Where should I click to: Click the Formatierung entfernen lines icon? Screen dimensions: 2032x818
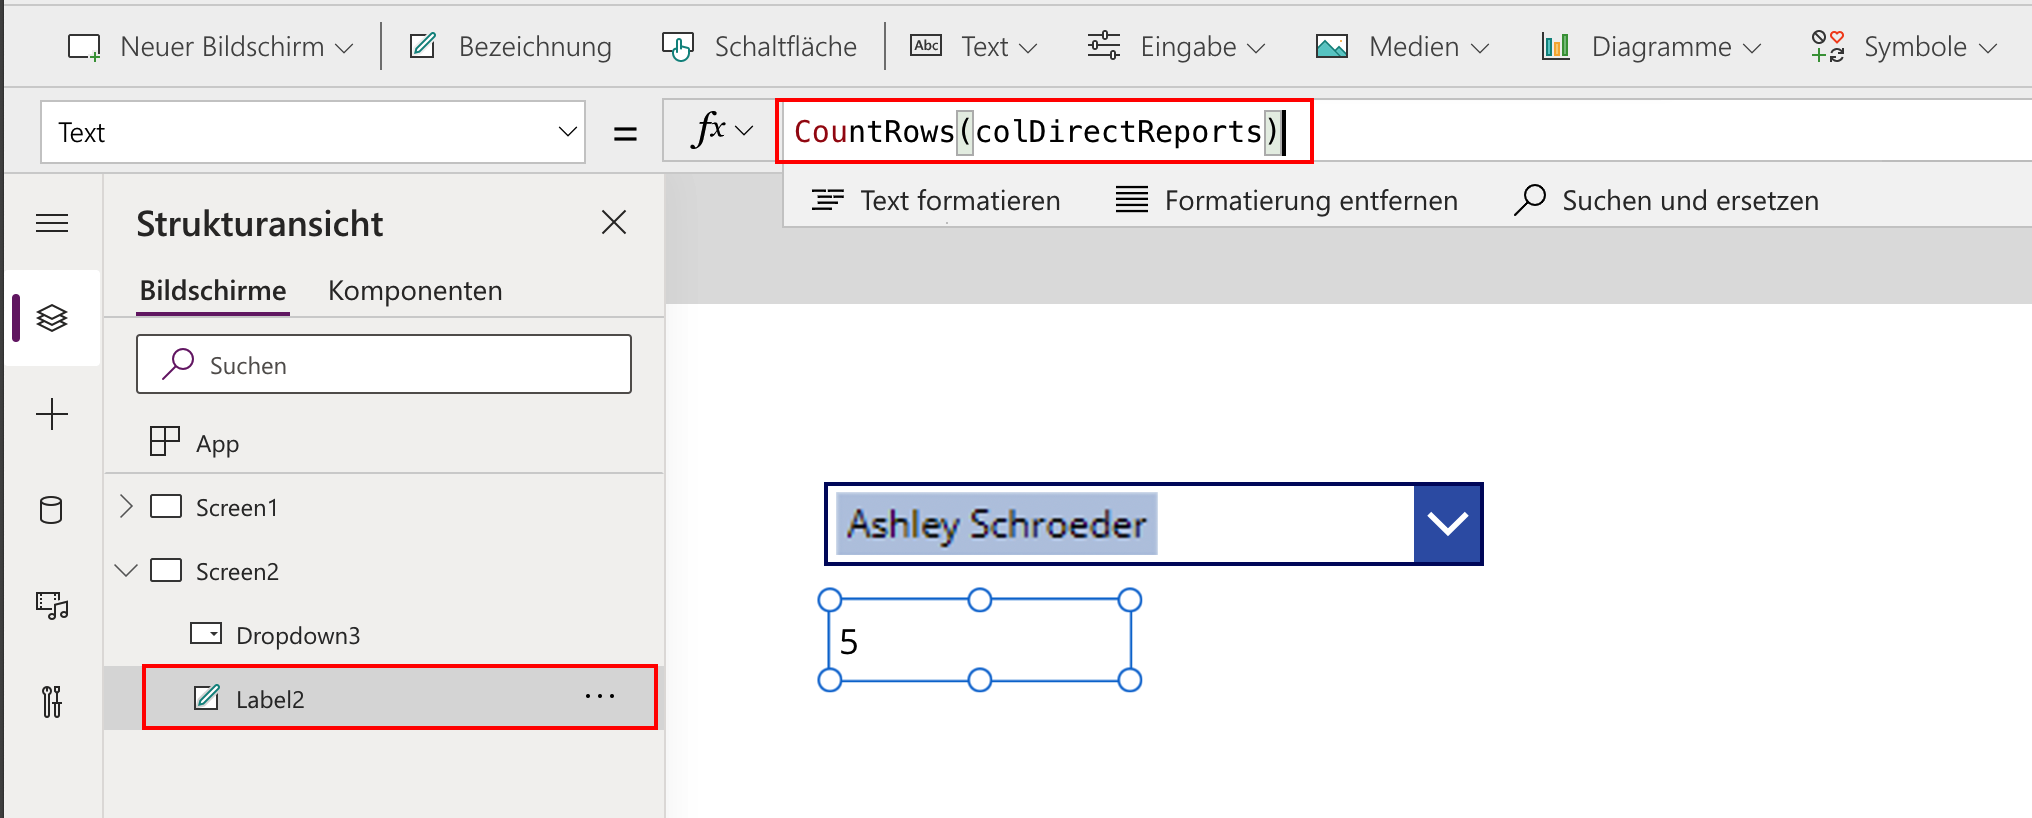[1132, 200]
